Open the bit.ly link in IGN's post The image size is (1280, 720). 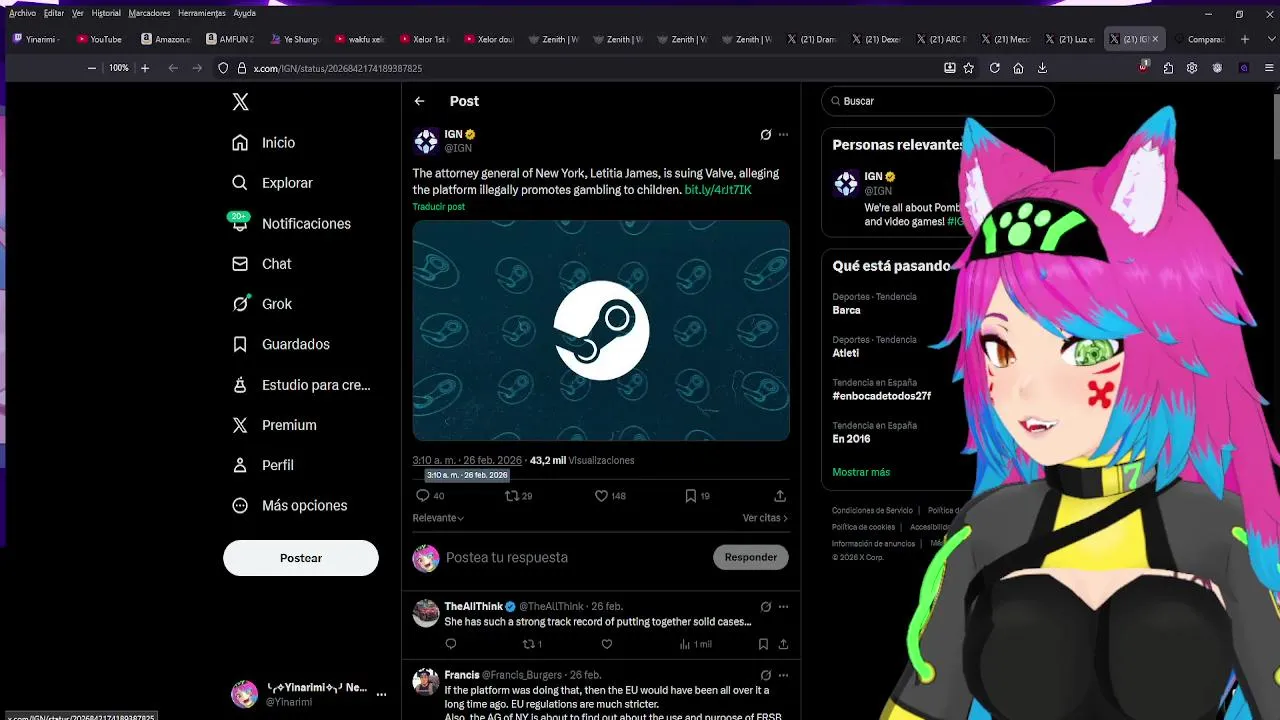tap(718, 190)
